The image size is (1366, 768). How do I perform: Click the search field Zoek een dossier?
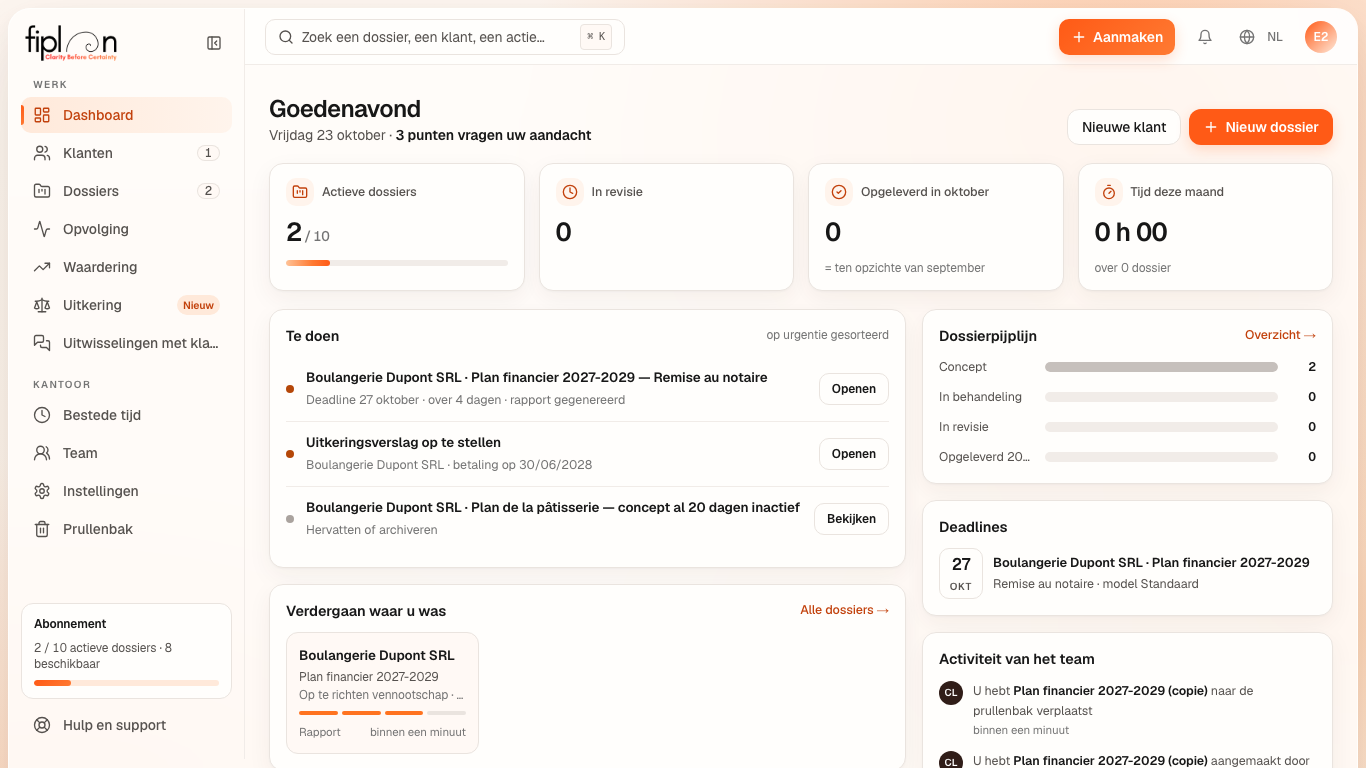[445, 37]
